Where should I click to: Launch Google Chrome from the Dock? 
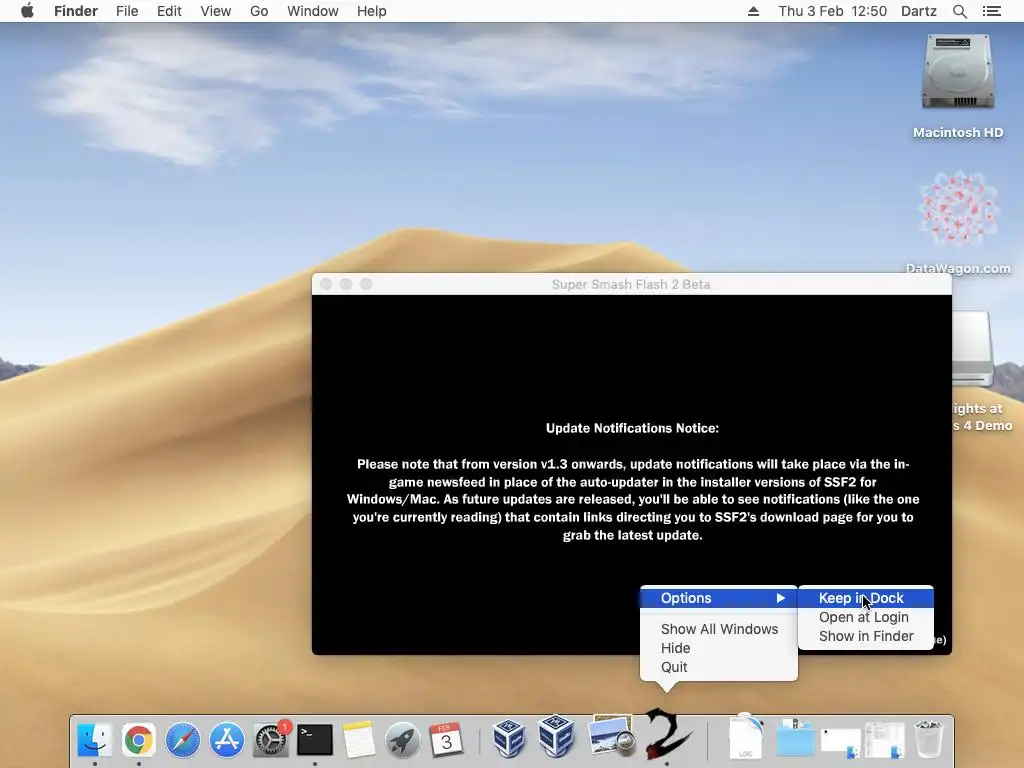pos(138,740)
